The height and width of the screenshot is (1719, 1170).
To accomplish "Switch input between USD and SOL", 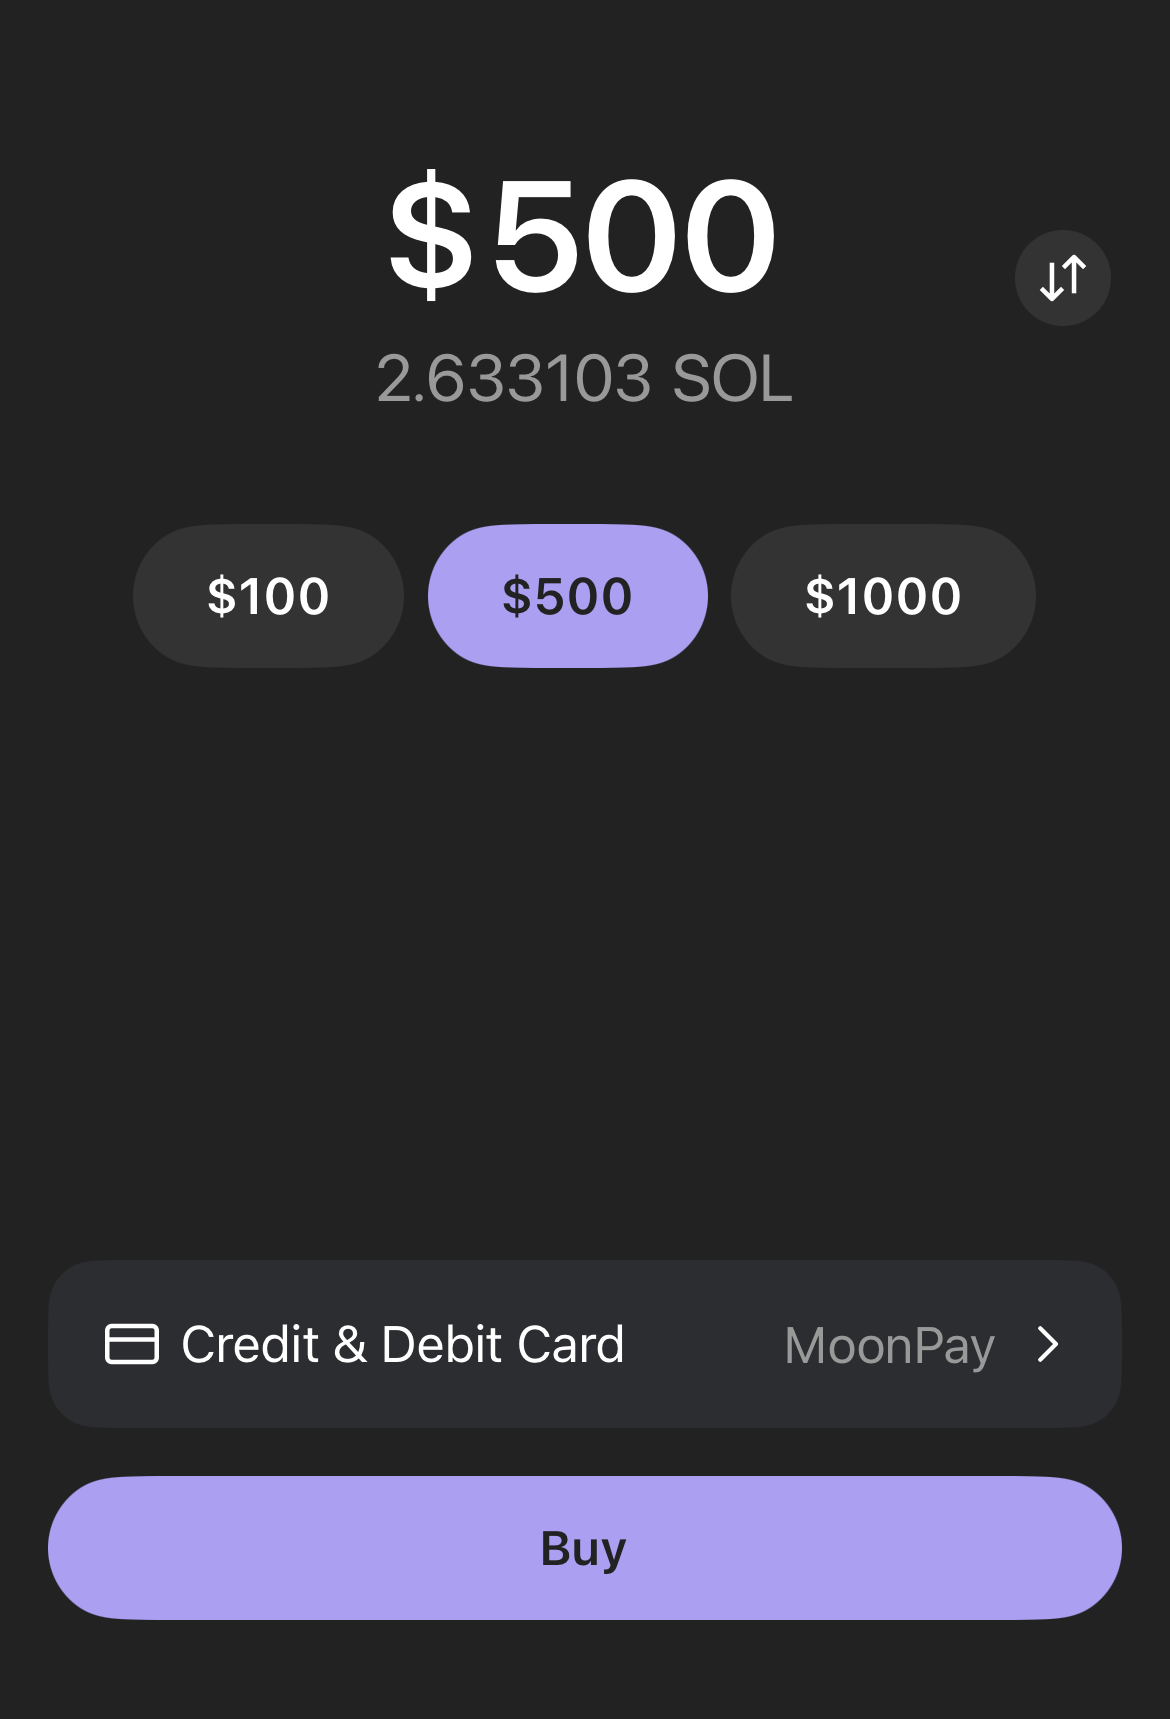I will click(x=1062, y=278).
